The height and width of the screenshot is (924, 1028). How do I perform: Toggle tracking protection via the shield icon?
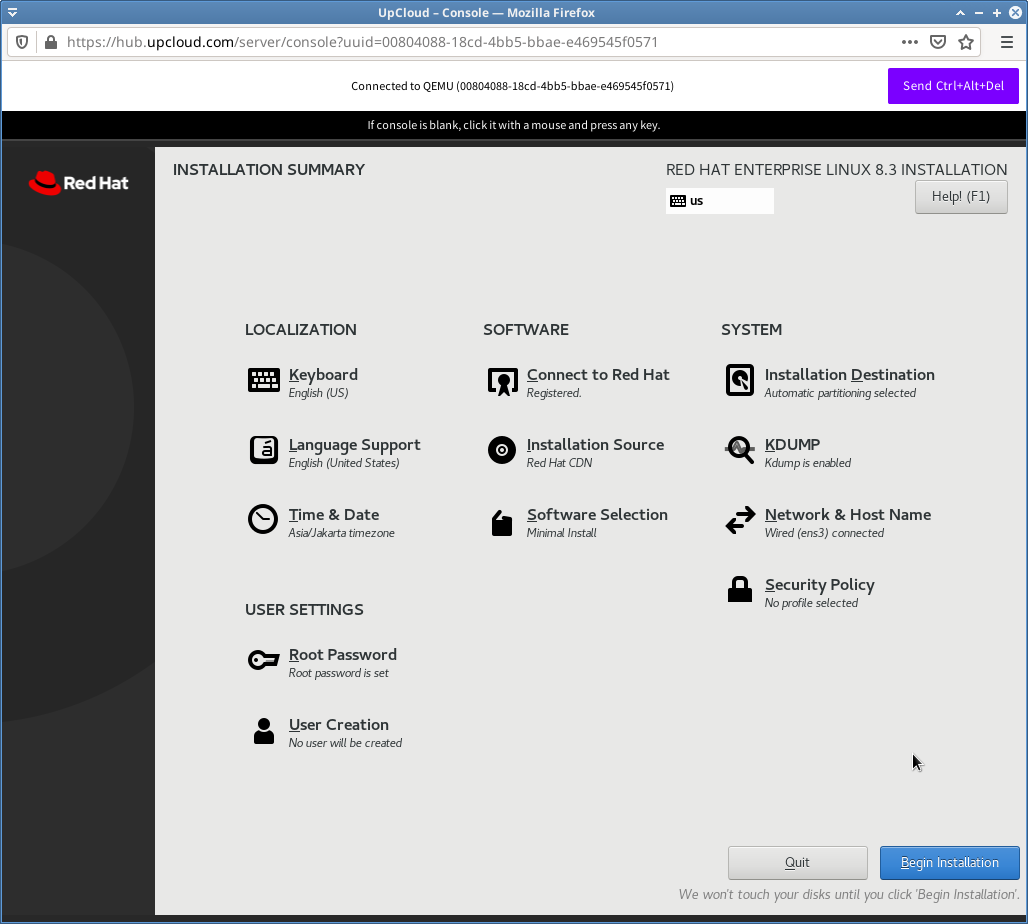tap(21, 42)
